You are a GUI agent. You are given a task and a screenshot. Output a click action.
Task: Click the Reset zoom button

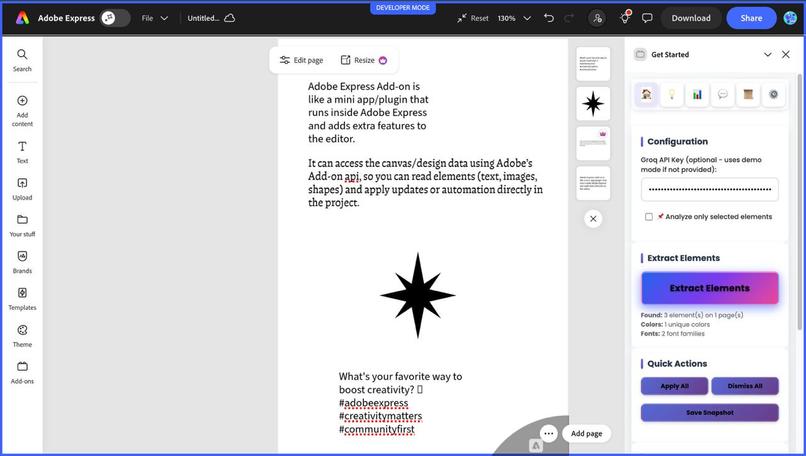(x=472, y=18)
